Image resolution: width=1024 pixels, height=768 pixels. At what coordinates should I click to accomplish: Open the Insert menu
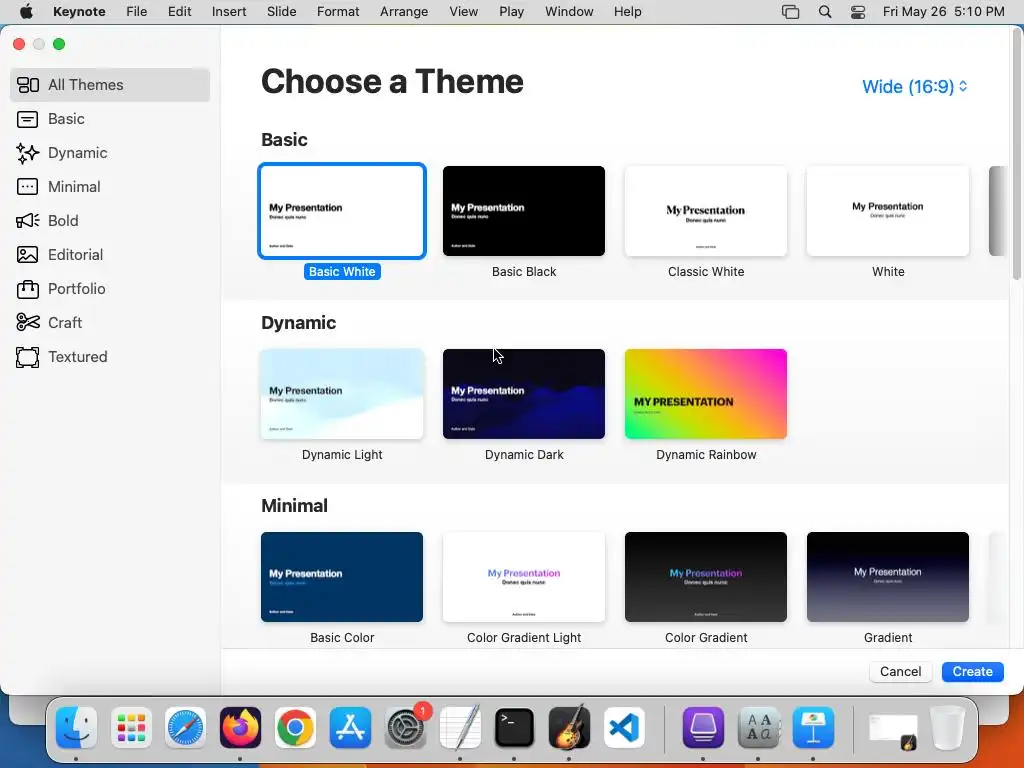229,12
